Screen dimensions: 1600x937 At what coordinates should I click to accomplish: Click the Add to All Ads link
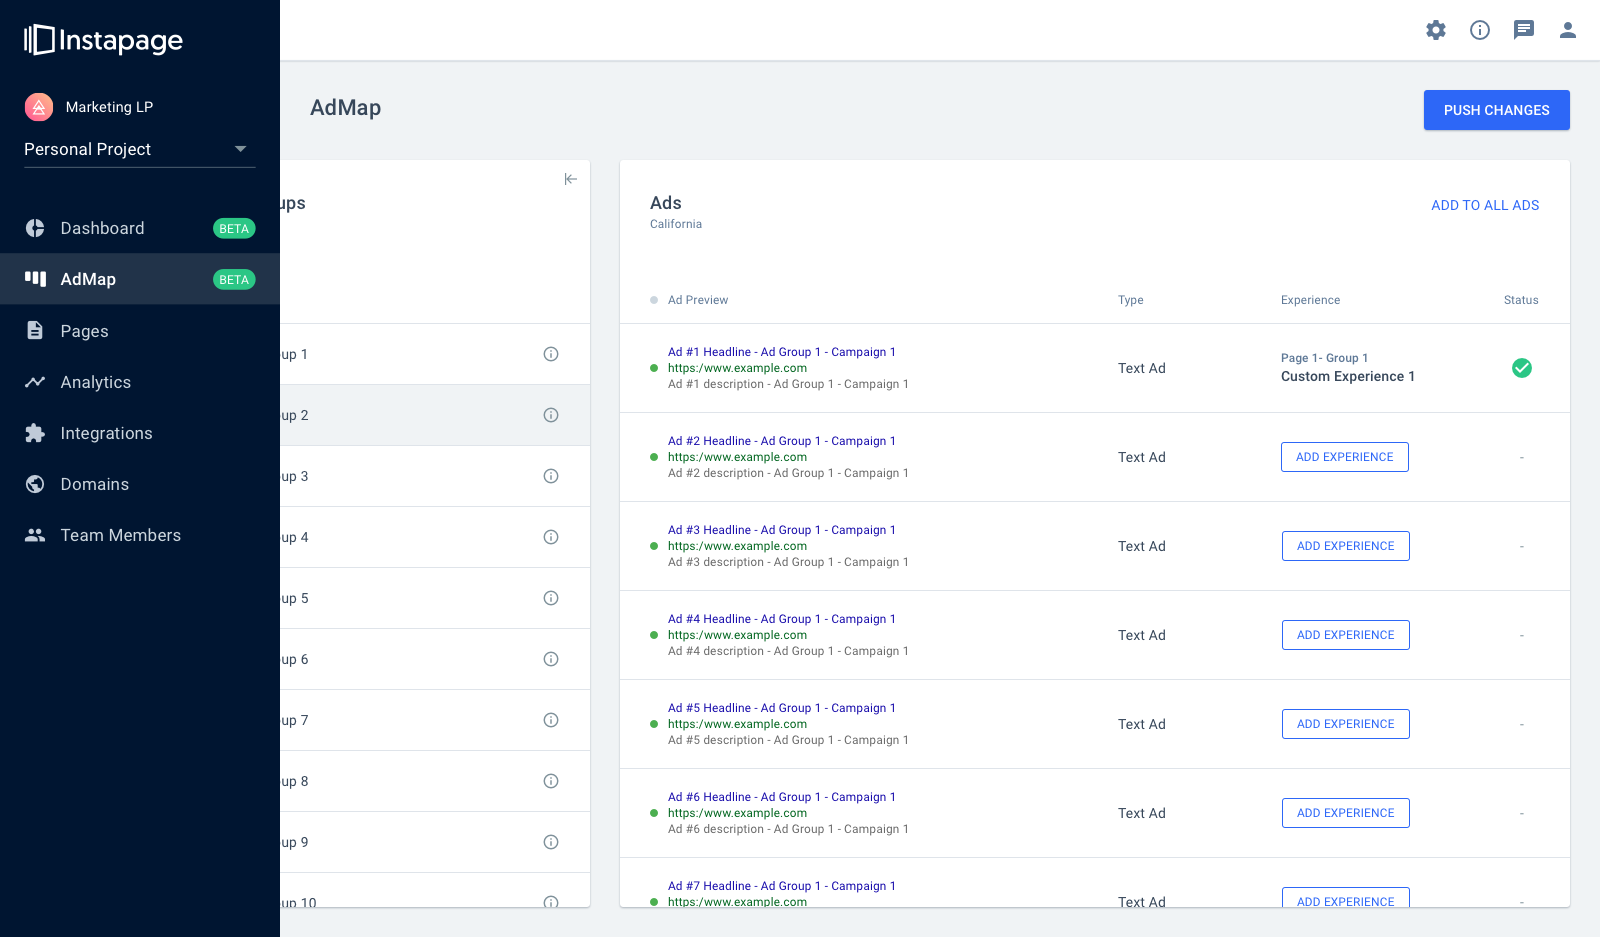[x=1485, y=205]
